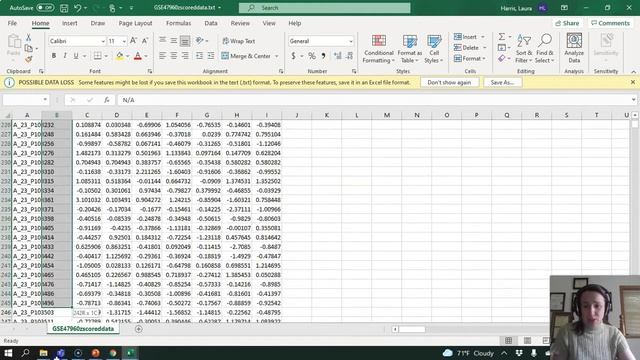This screenshot has height=360, width=640.
Task: Open File Explorer from taskbar
Action: [x=43, y=353]
